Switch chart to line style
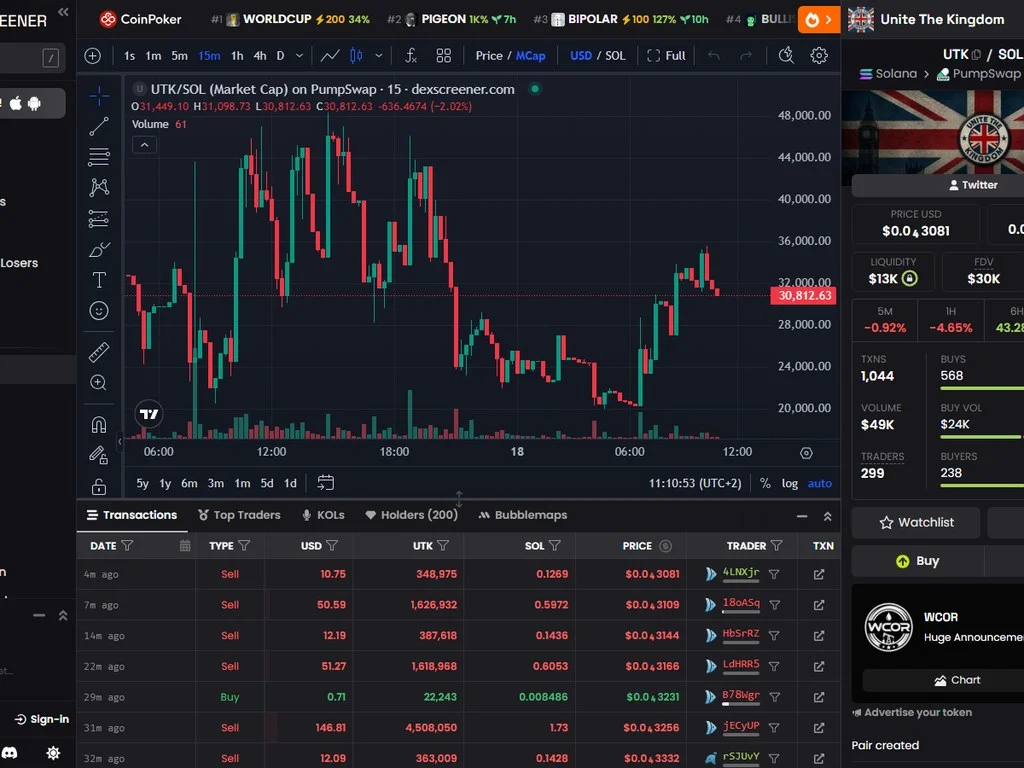Image resolution: width=1024 pixels, height=768 pixels. [330, 56]
